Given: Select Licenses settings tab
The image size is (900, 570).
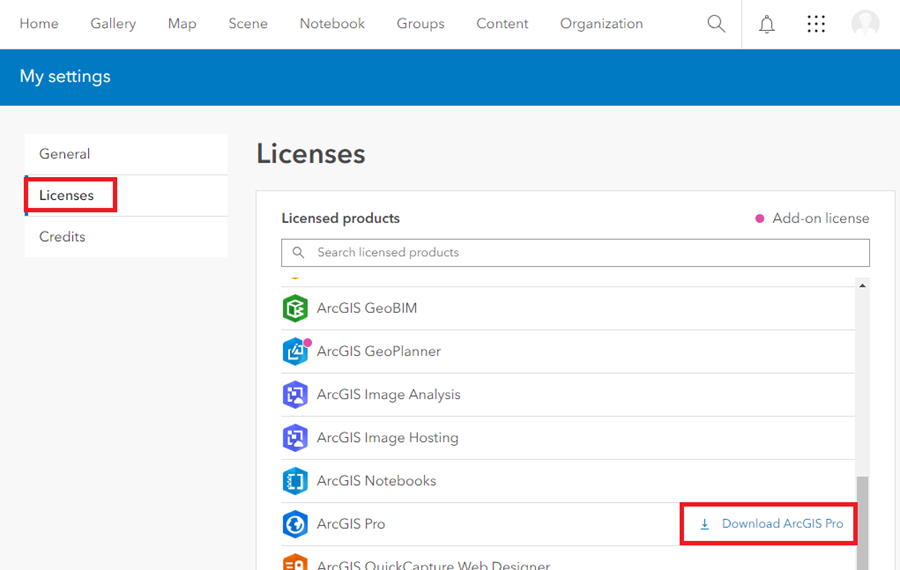Looking at the screenshot, I should [x=126, y=195].
